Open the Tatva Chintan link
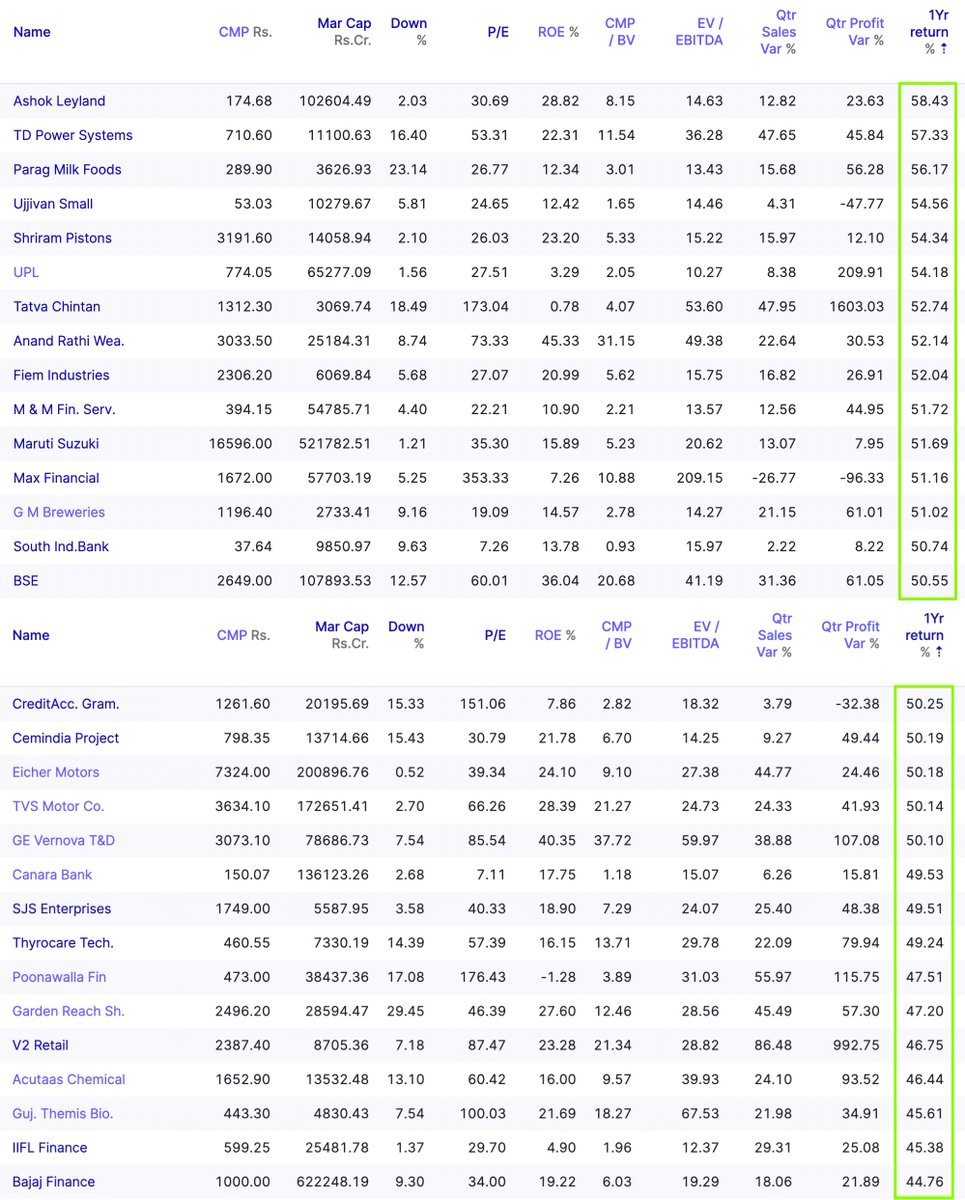 coord(57,307)
